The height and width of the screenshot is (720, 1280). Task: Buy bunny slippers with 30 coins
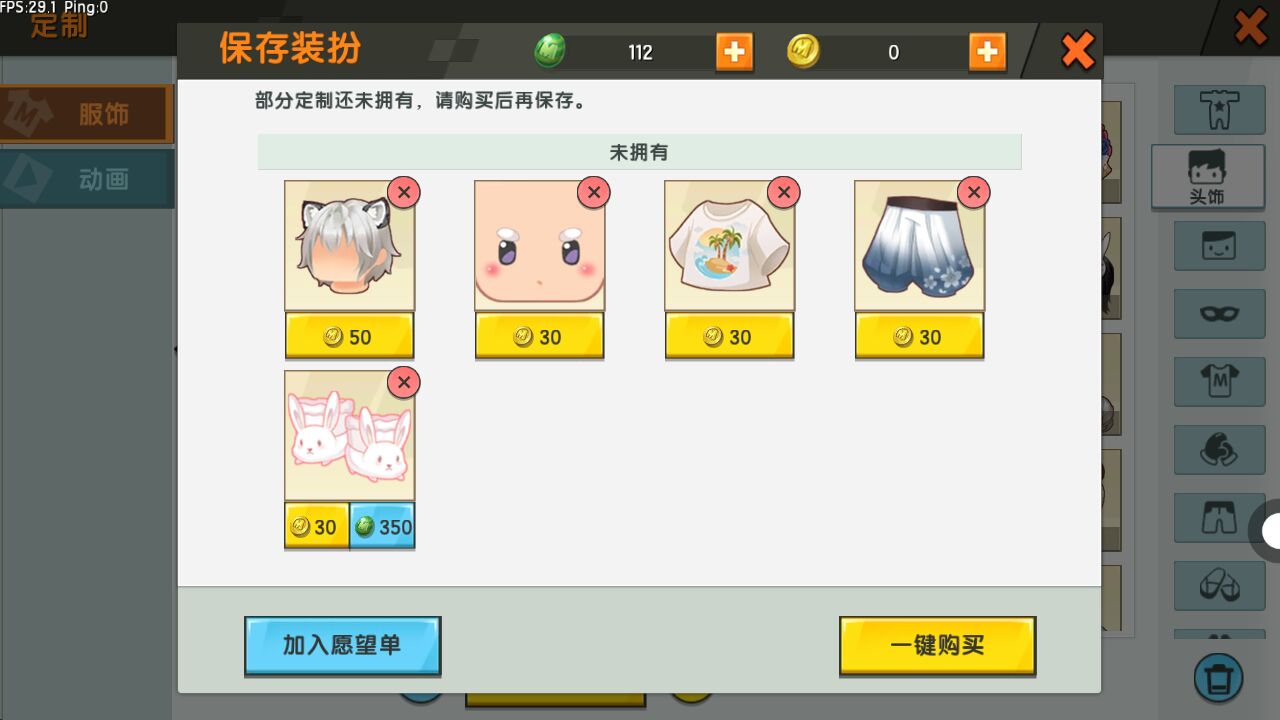pos(317,526)
